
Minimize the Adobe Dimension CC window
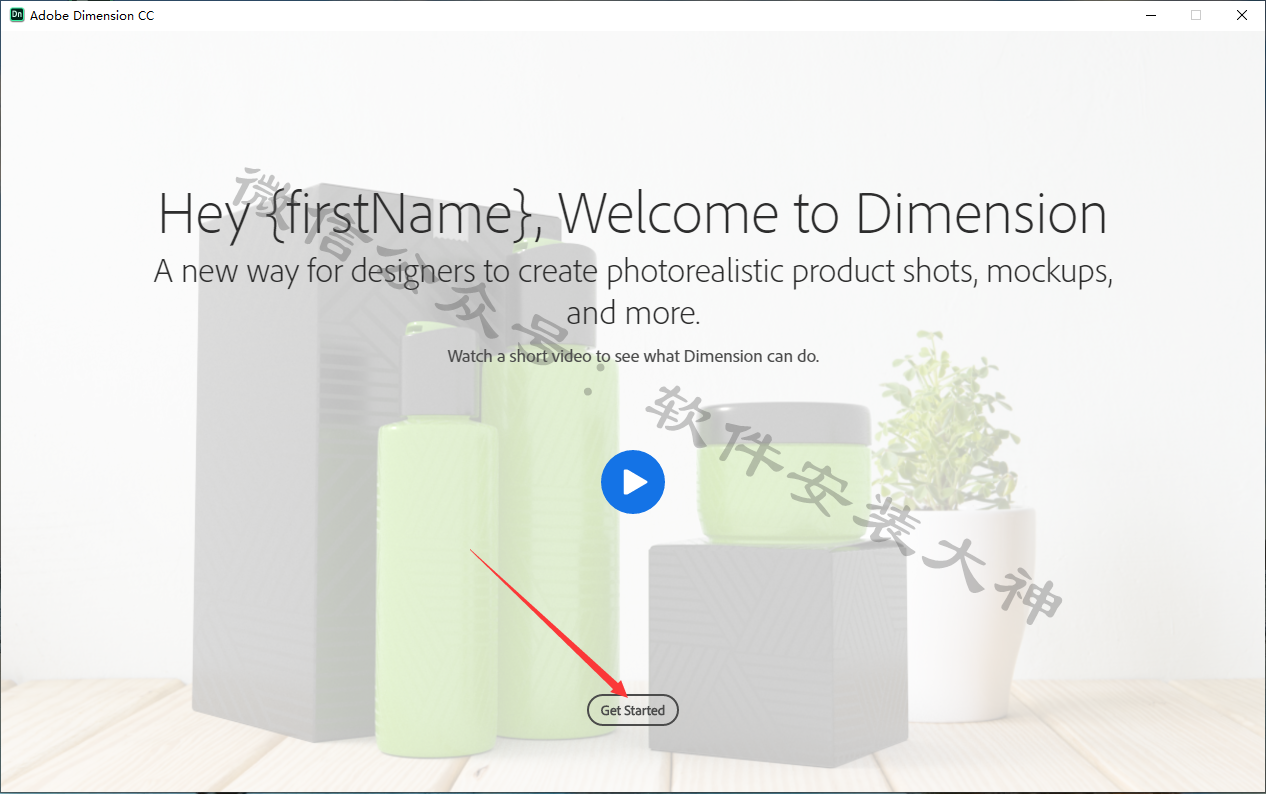[1150, 15]
